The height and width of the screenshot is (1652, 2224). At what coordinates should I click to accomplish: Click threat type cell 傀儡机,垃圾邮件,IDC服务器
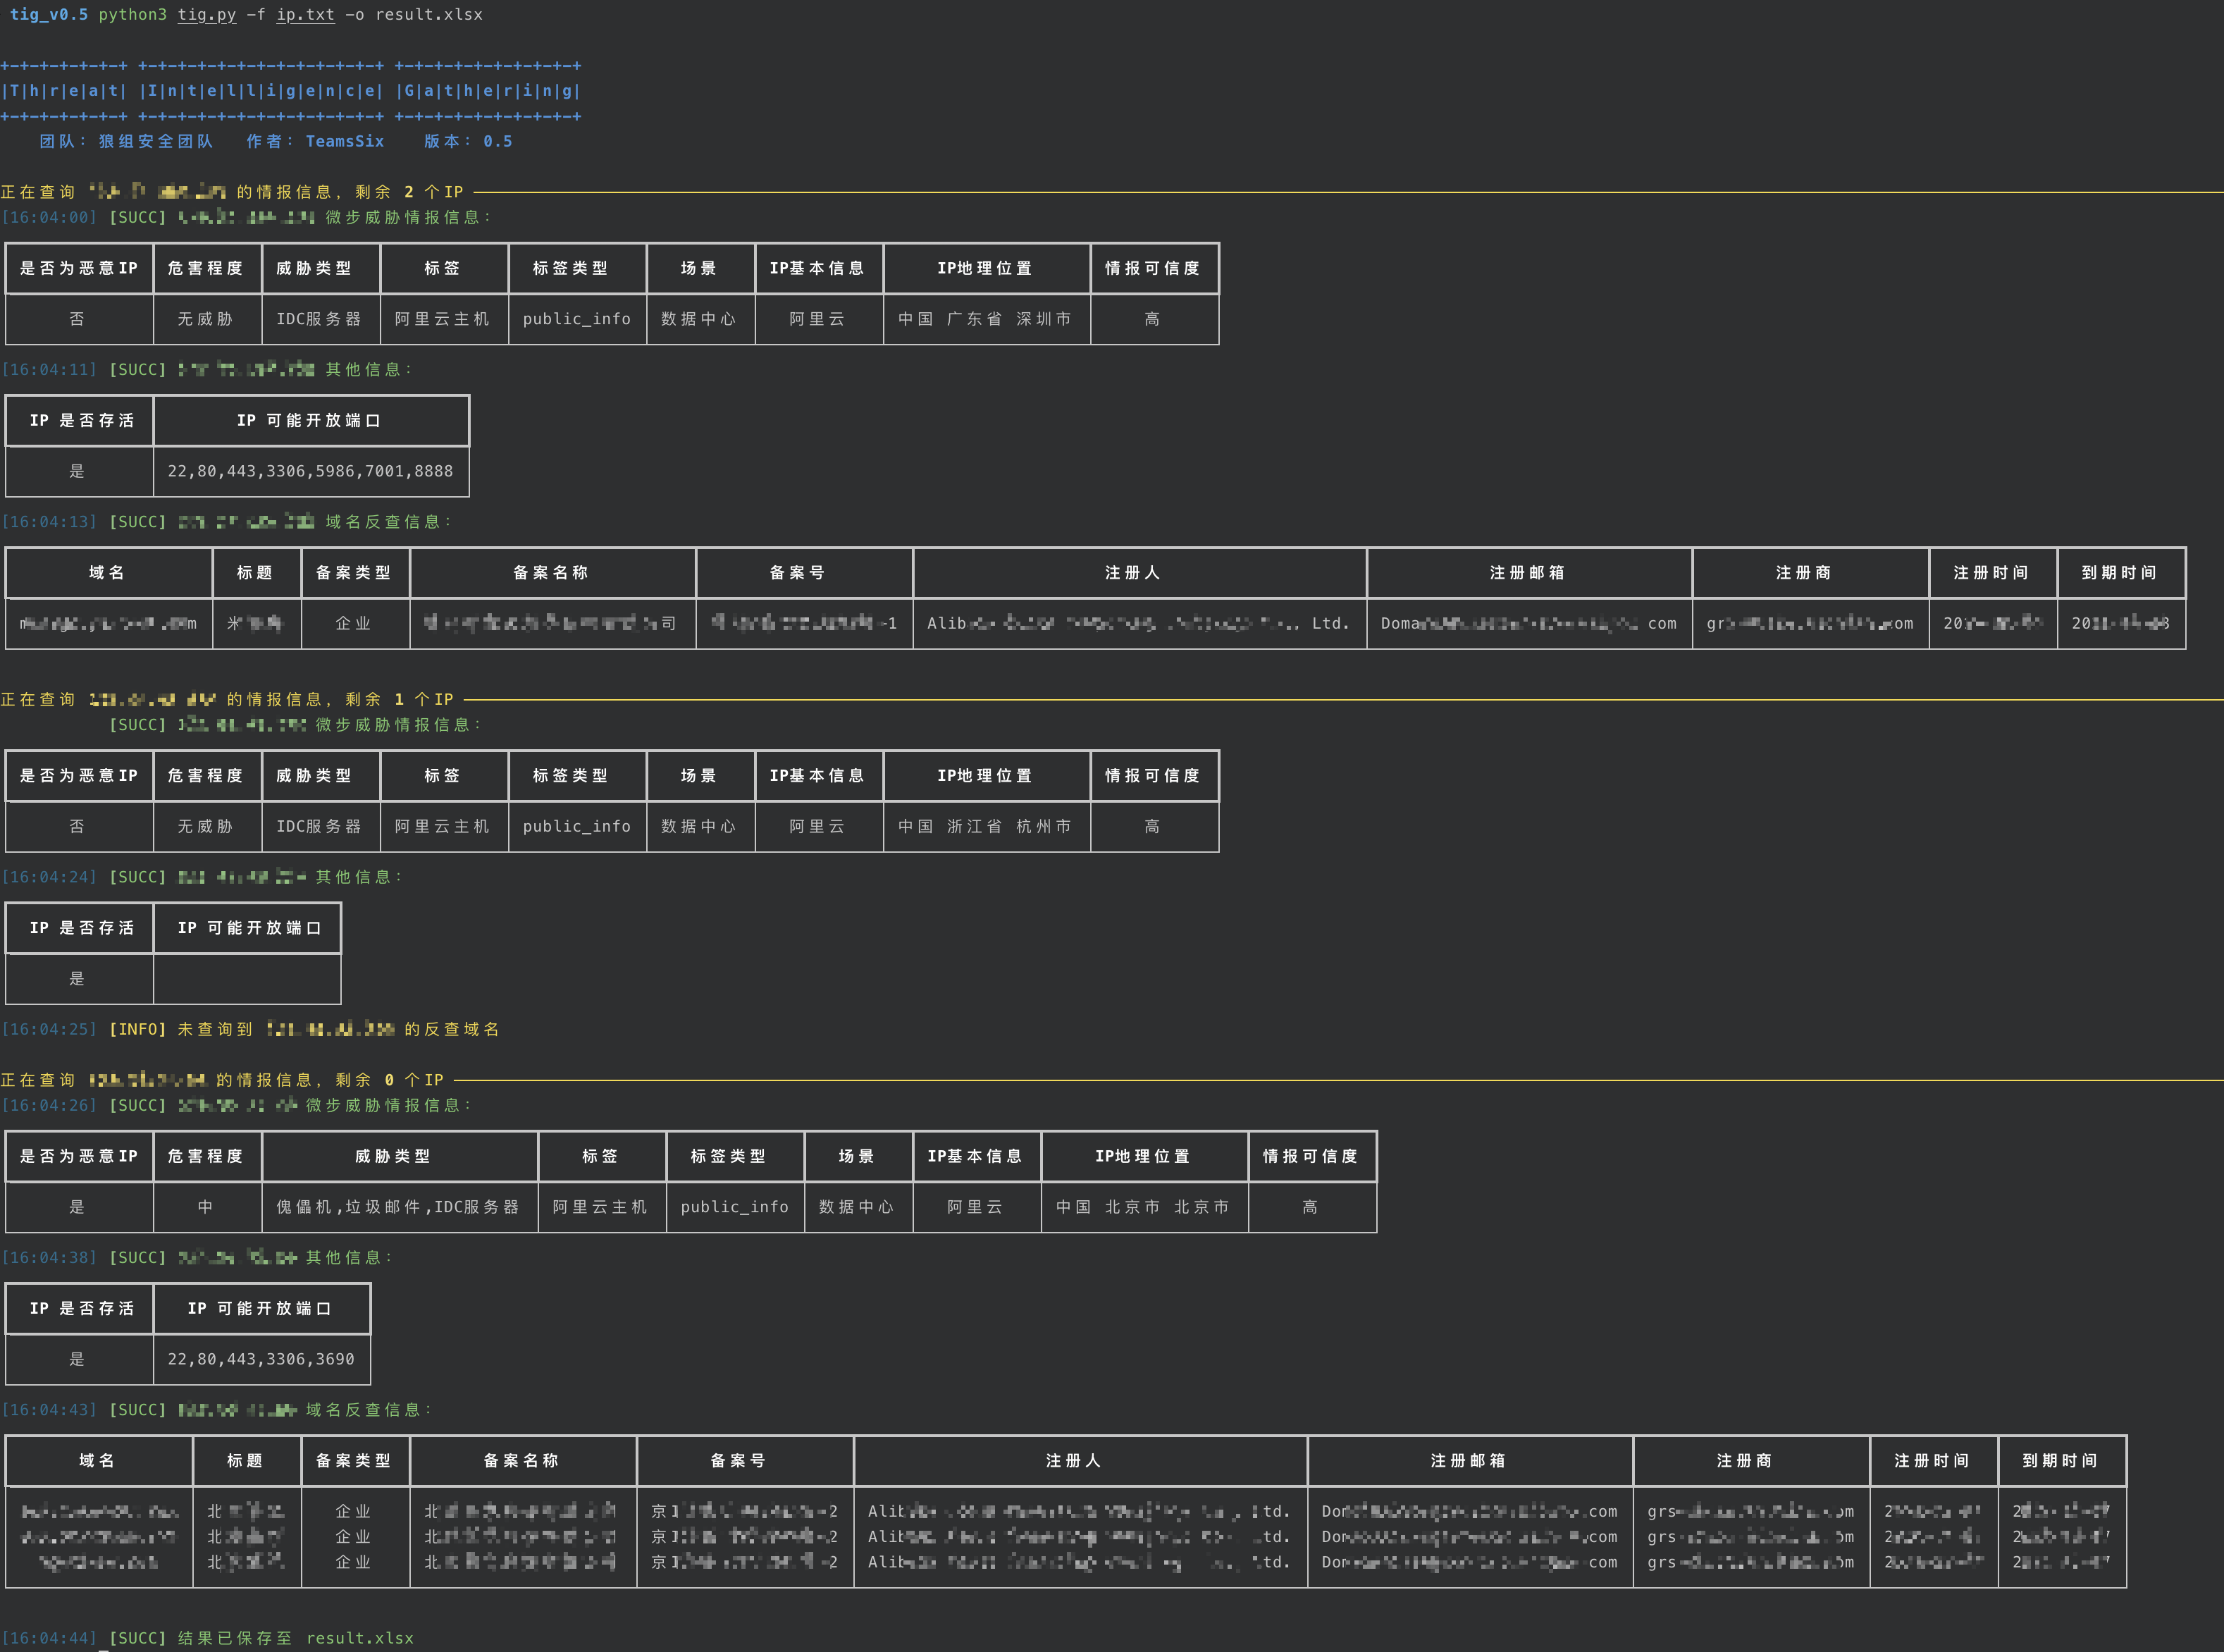tap(398, 1207)
